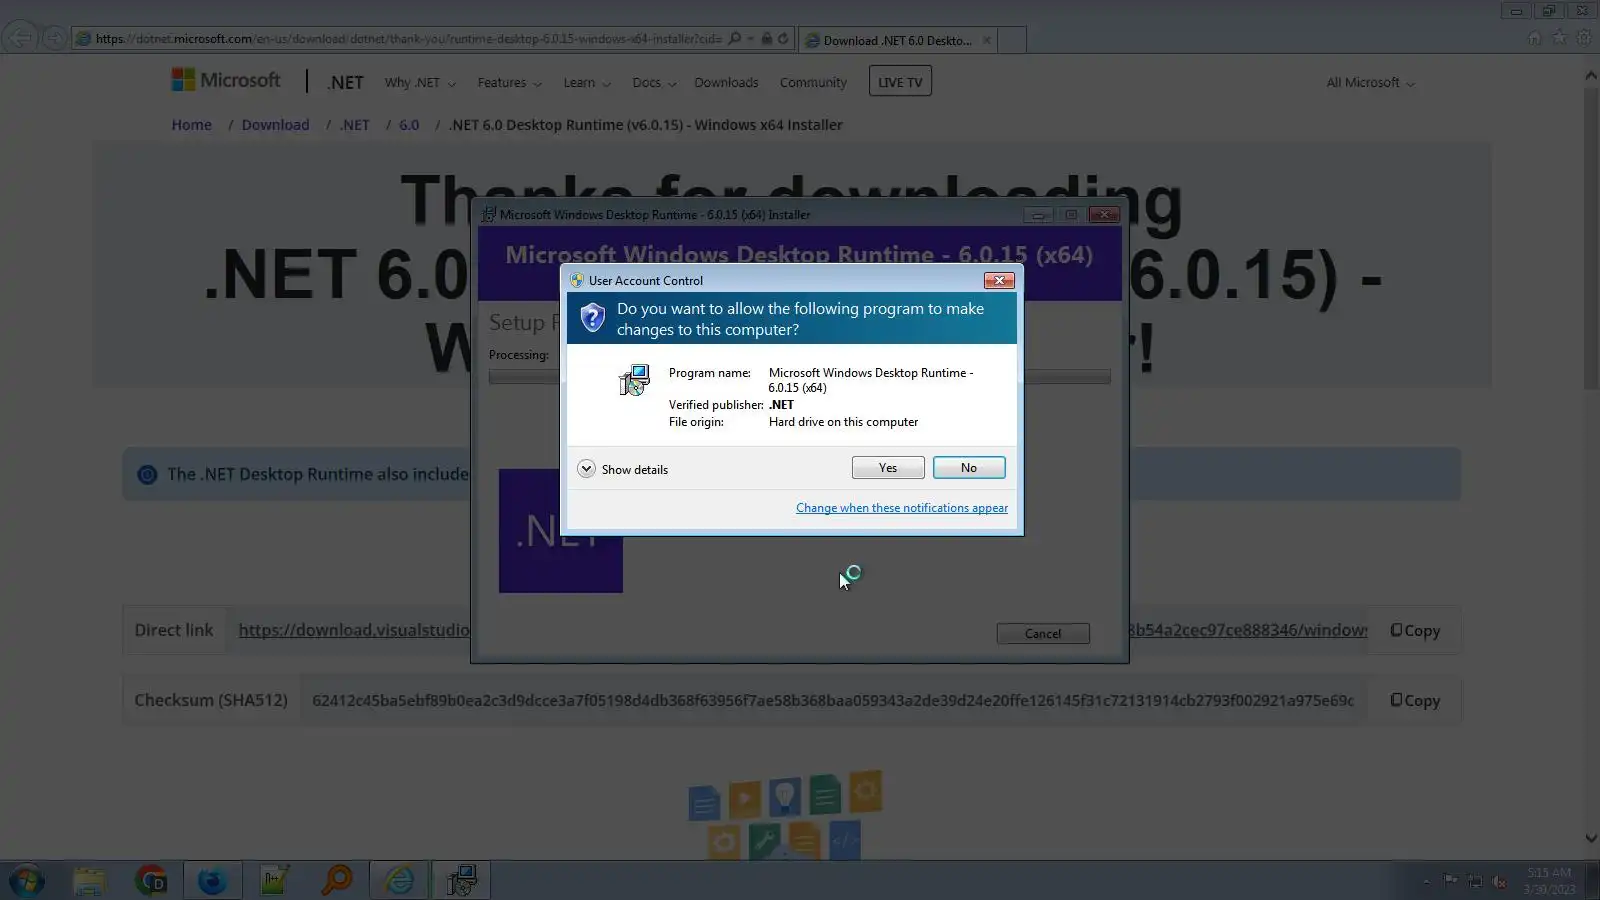Cancel the Desktop Runtime installer

1043,634
